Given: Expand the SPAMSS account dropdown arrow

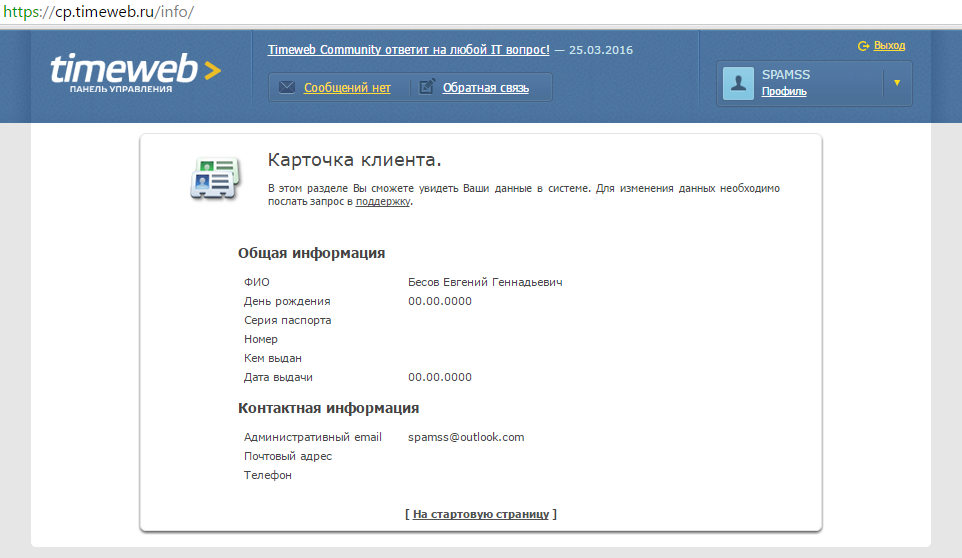Looking at the screenshot, I should click(897, 83).
